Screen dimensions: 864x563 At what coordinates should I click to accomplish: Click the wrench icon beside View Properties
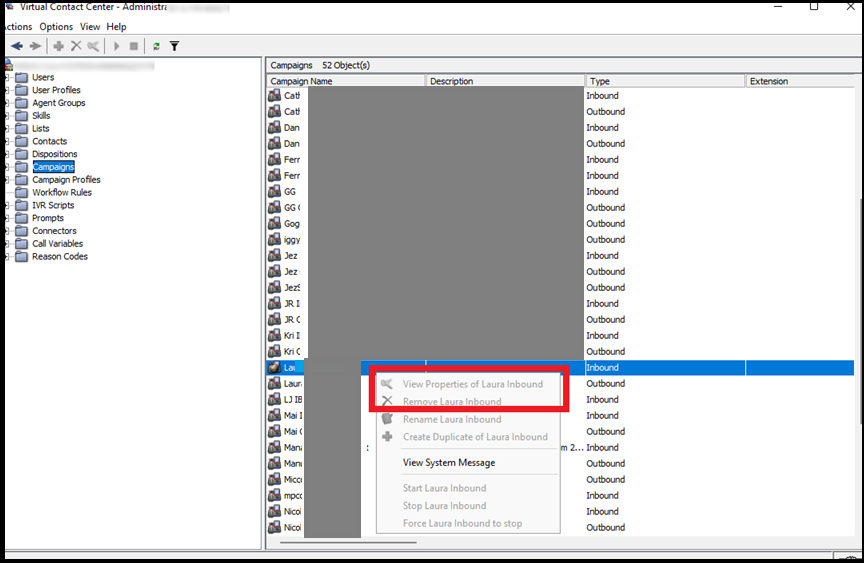(x=387, y=384)
